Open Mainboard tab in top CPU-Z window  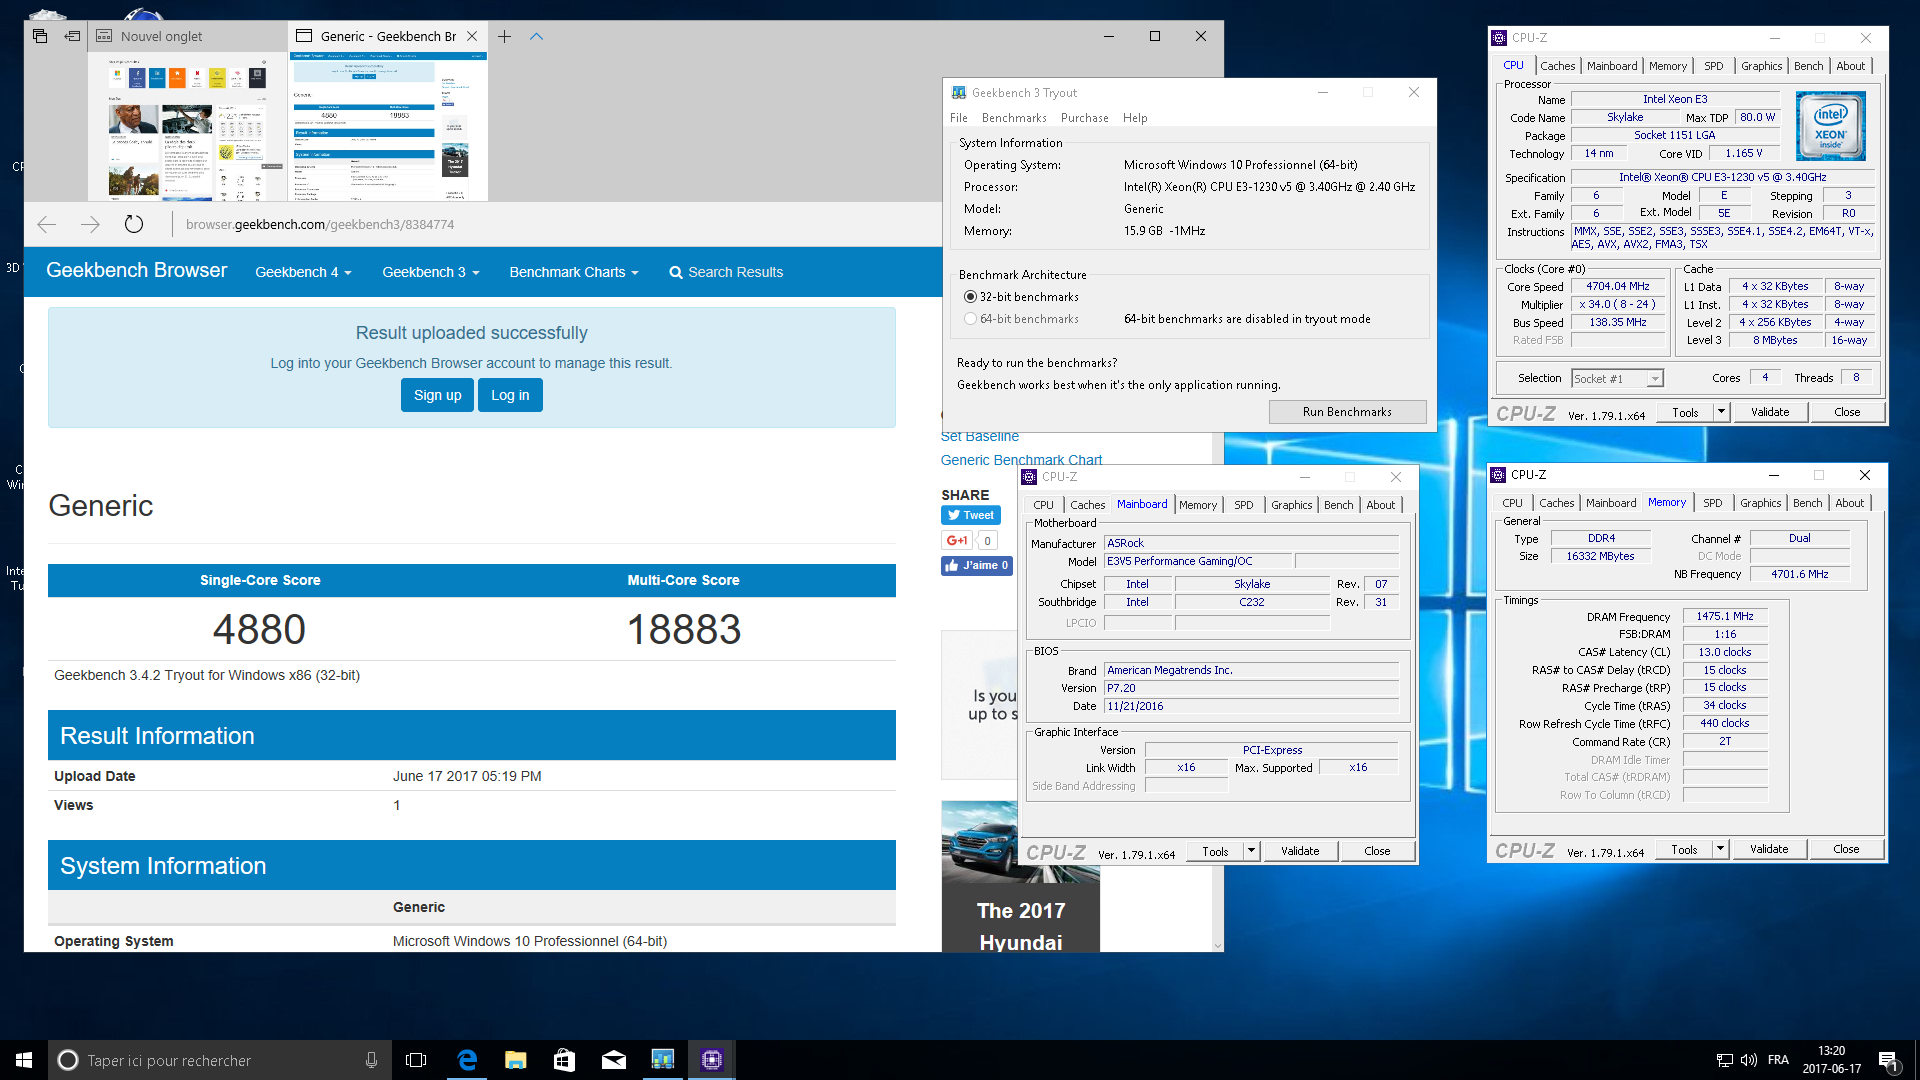click(1612, 66)
